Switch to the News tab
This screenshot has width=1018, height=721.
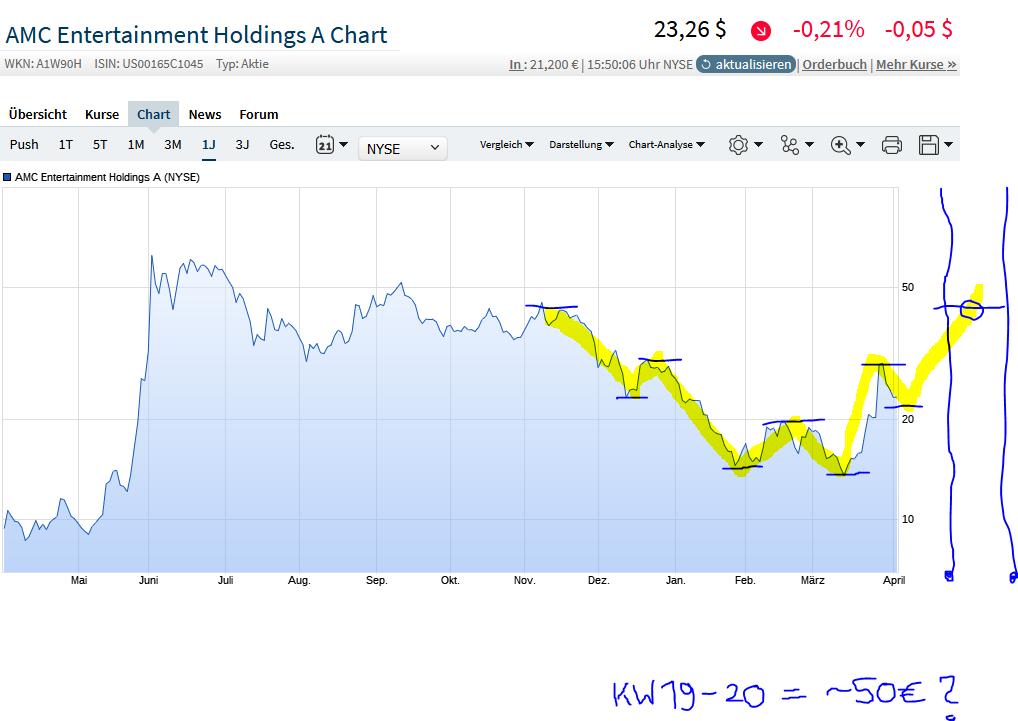click(204, 114)
